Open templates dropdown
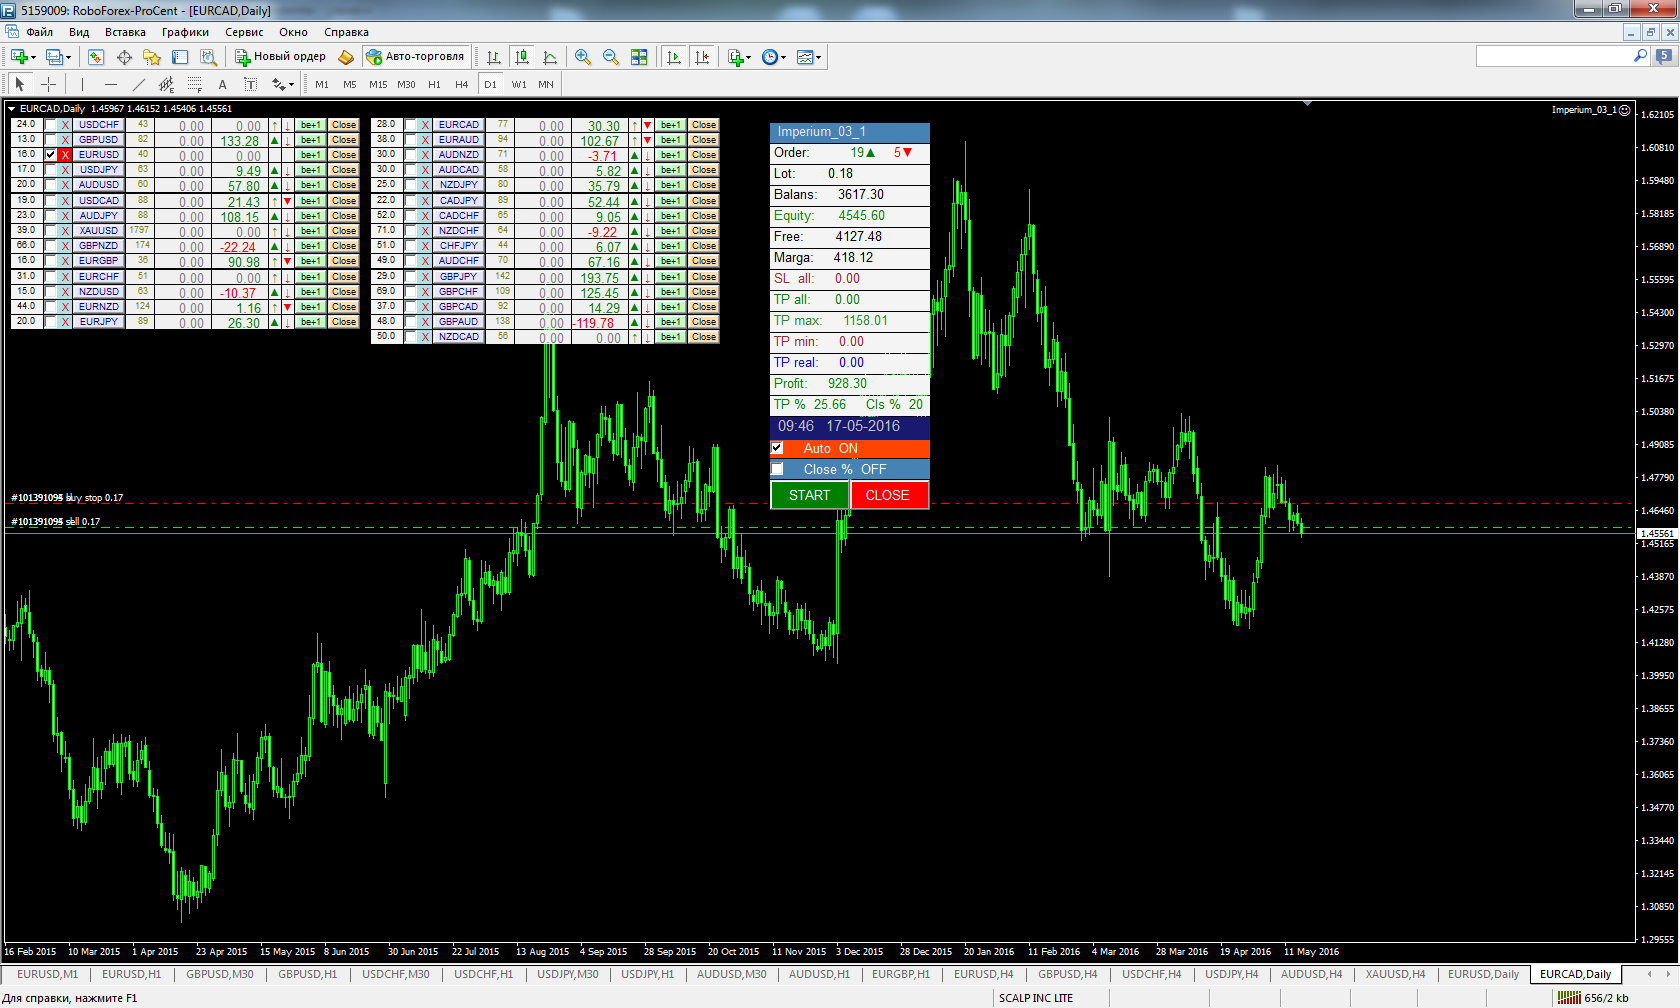This screenshot has width=1680, height=1008. [x=819, y=58]
